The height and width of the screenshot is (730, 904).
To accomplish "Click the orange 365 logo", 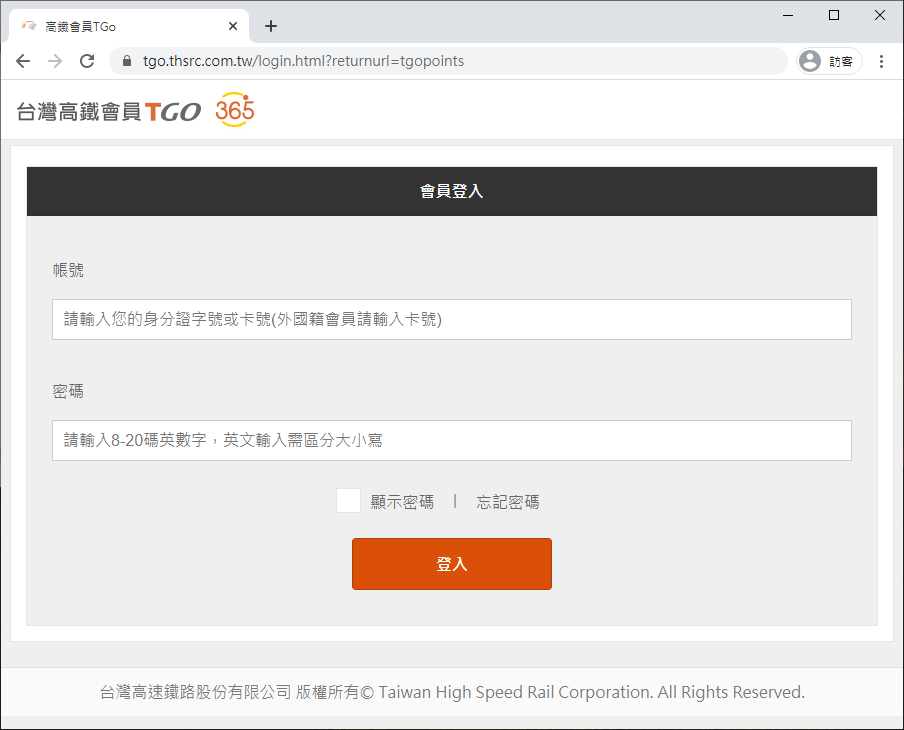I will click(235, 110).
